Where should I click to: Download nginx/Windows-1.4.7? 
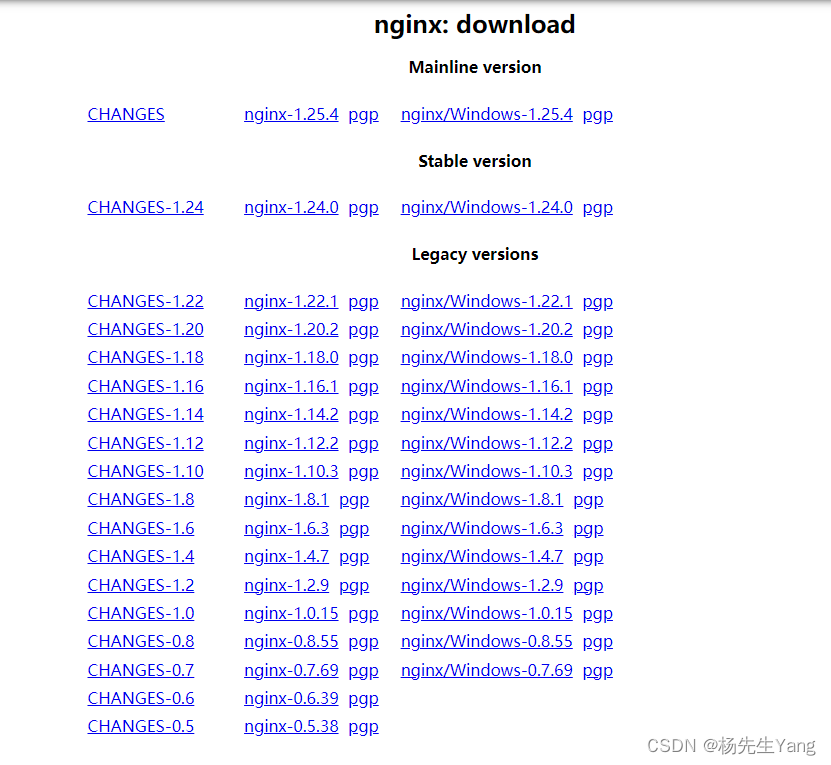click(x=482, y=557)
